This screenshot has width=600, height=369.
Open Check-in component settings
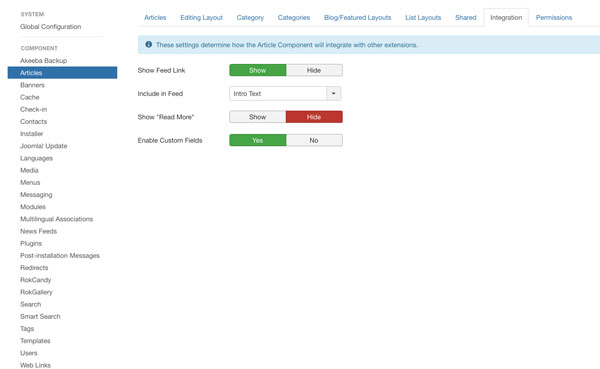(x=33, y=109)
